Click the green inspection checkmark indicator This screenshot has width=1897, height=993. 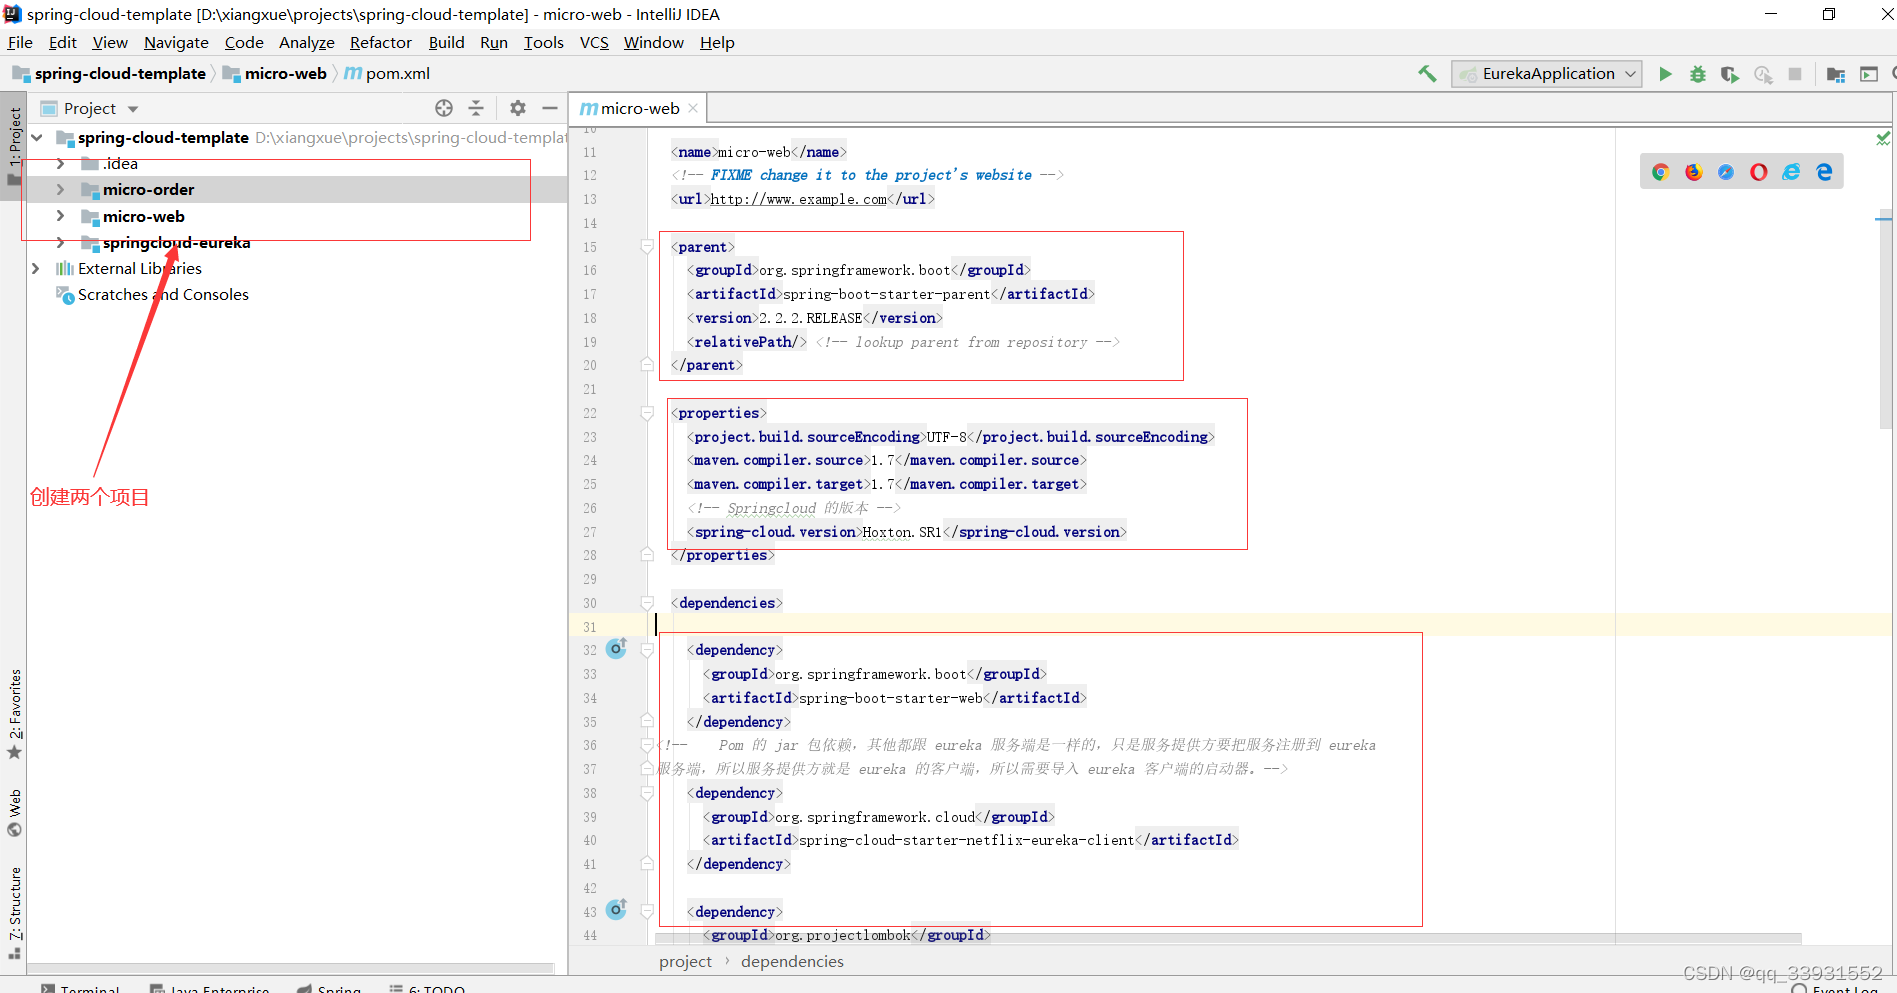(1883, 138)
